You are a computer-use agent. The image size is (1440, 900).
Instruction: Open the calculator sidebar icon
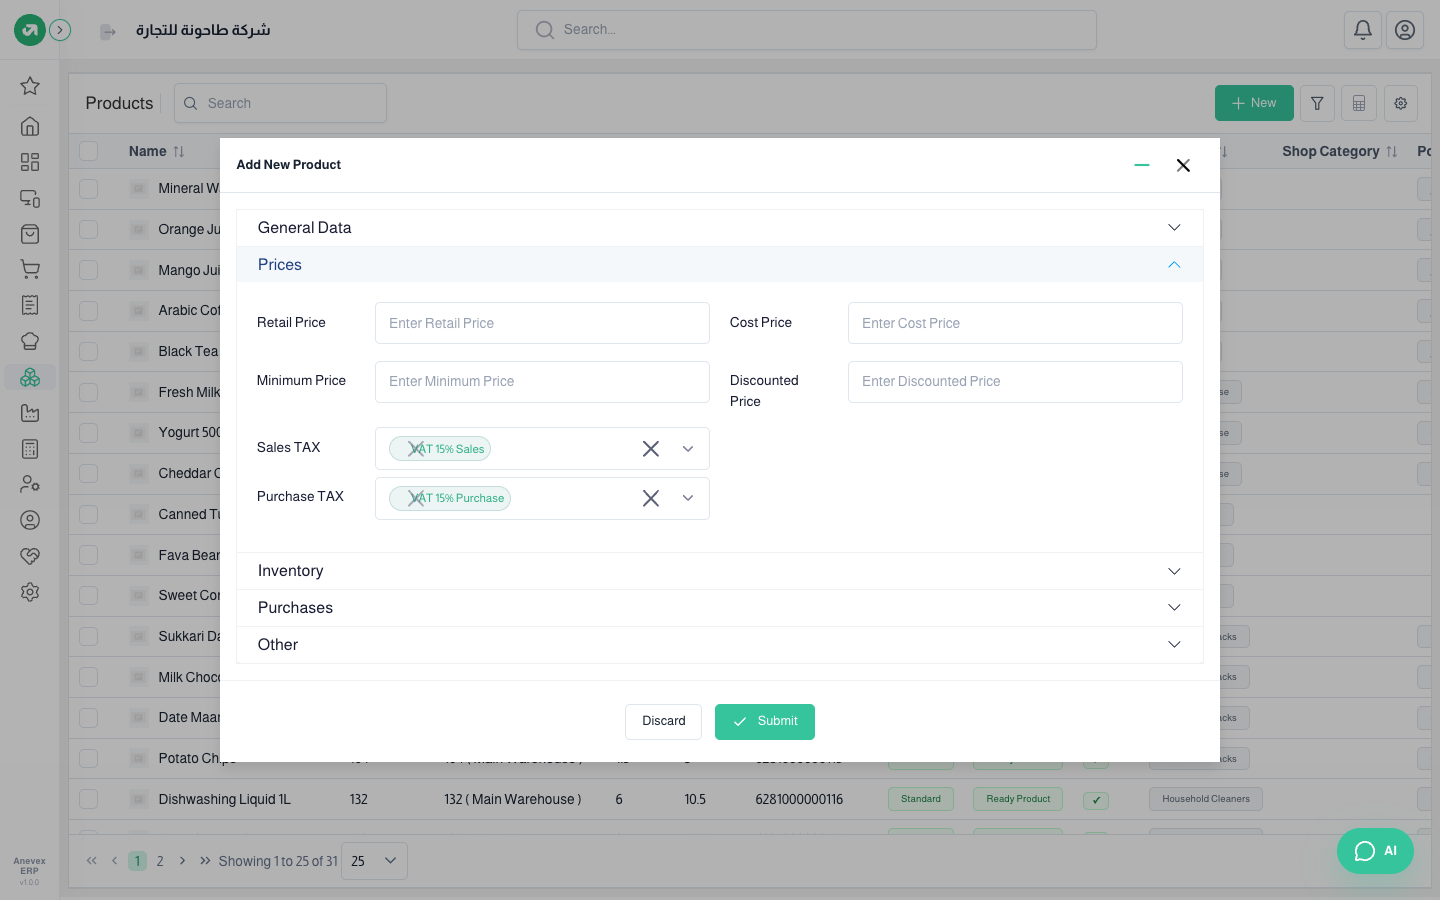click(30, 449)
